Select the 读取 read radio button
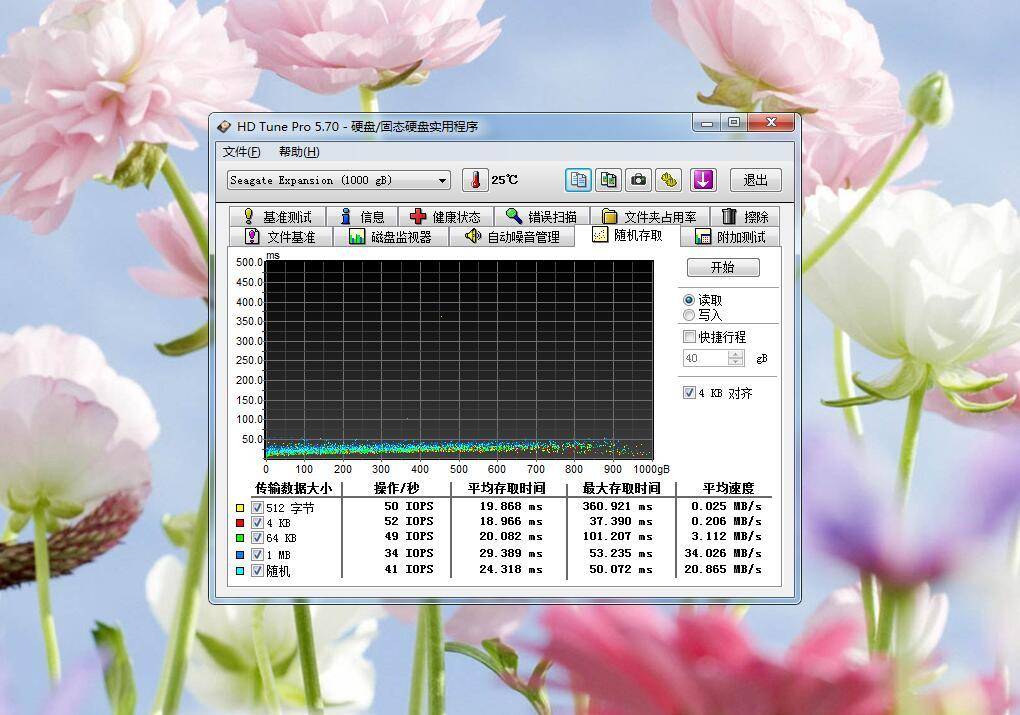The image size is (1020, 715). click(689, 299)
